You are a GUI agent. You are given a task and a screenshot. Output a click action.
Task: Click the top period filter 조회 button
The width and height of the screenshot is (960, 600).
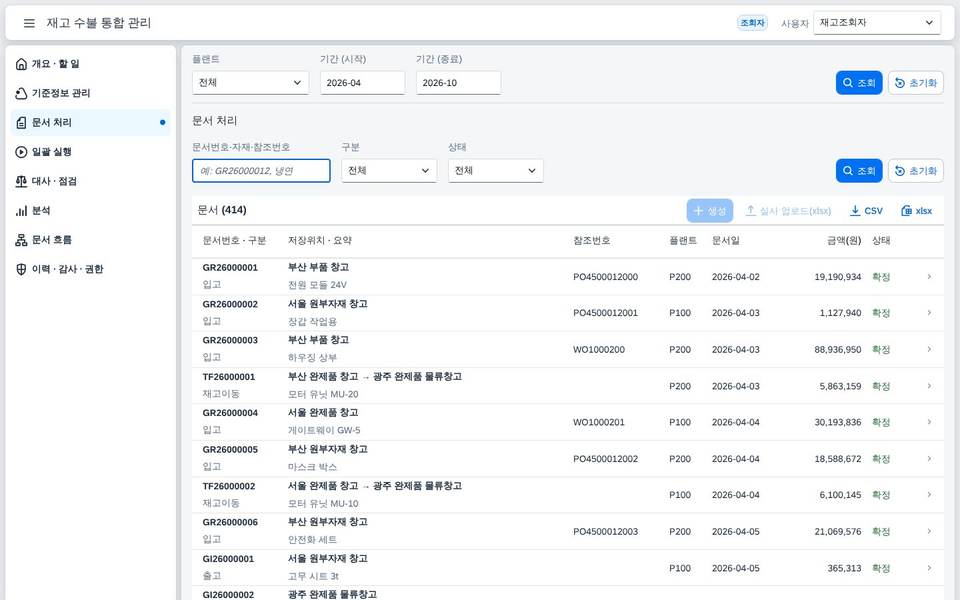(x=859, y=83)
